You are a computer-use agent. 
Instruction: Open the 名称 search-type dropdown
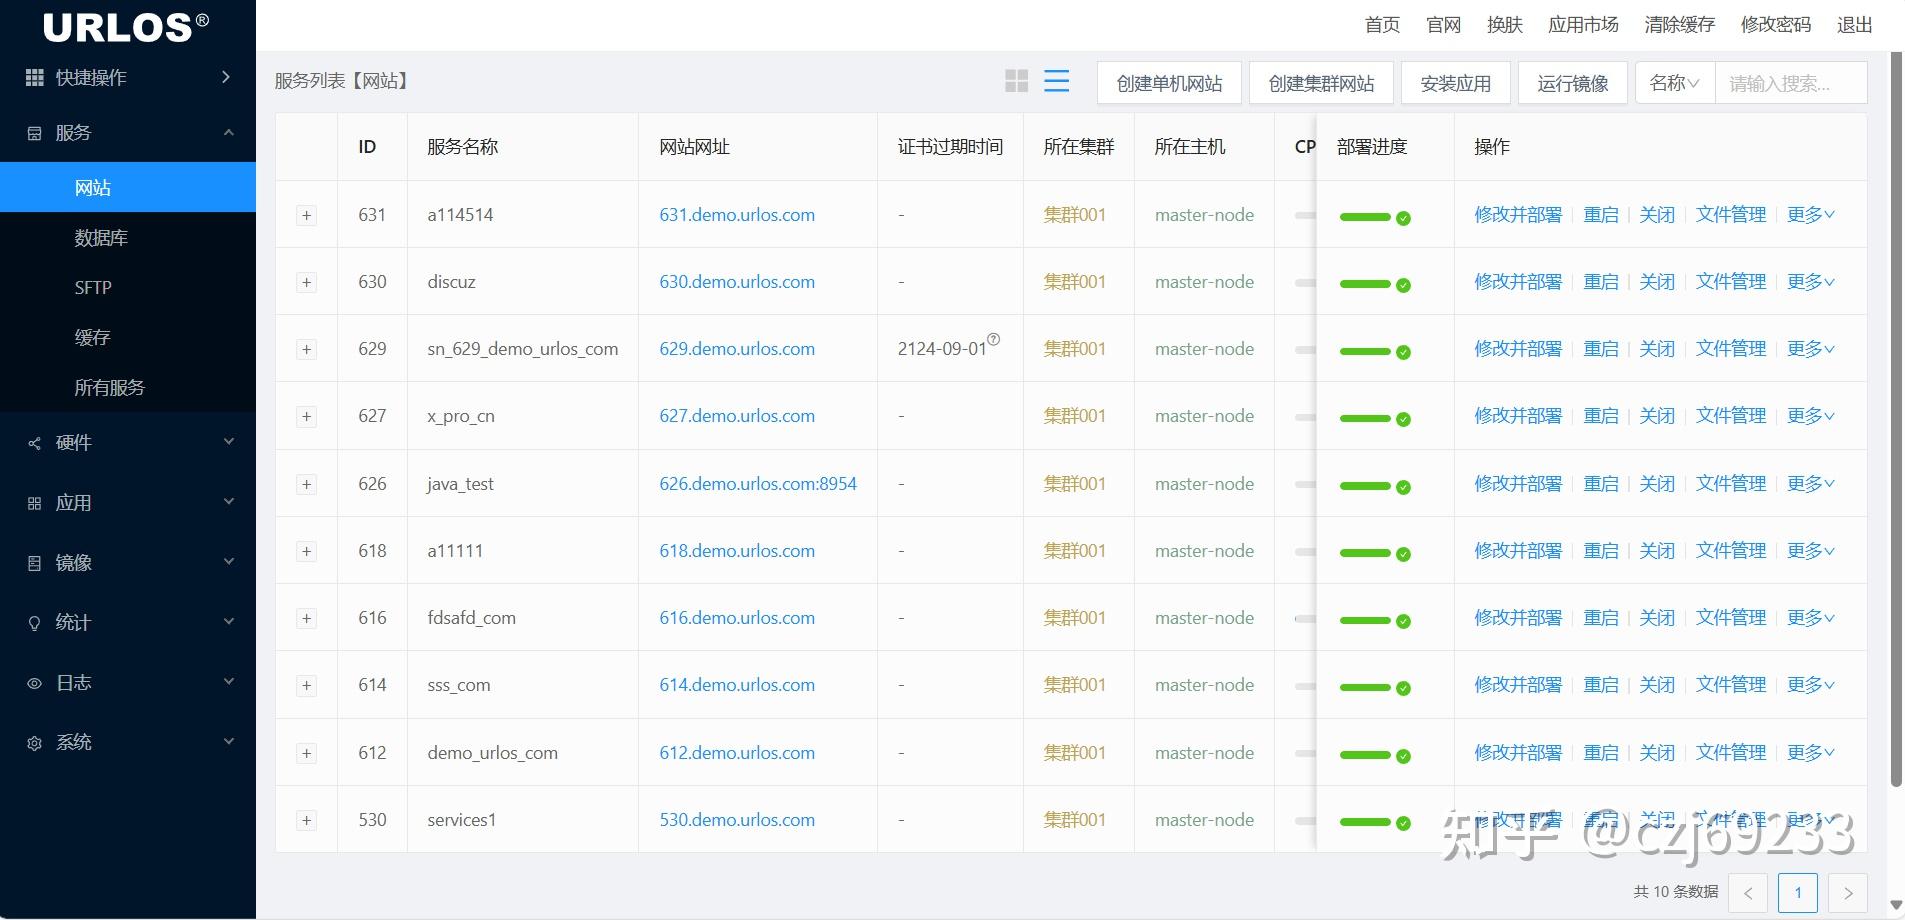(1675, 83)
